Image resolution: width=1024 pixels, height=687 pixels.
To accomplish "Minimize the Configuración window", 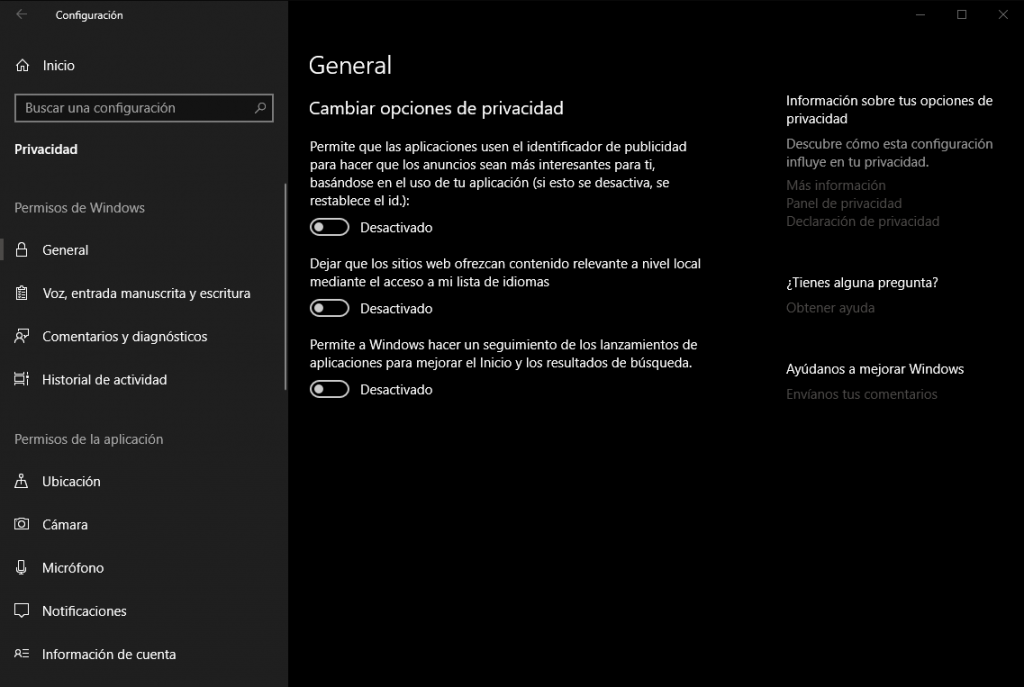I will 920,14.
